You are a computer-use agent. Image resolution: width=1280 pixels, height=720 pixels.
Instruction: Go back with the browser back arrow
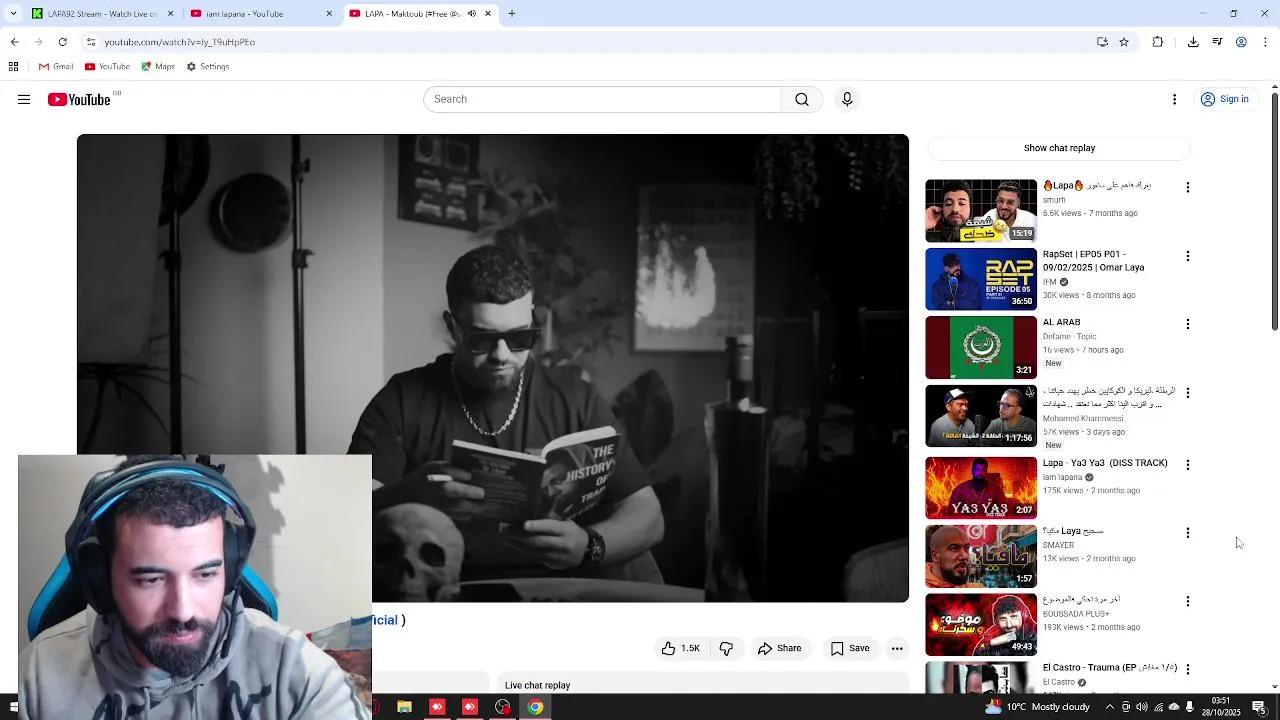[x=14, y=42]
